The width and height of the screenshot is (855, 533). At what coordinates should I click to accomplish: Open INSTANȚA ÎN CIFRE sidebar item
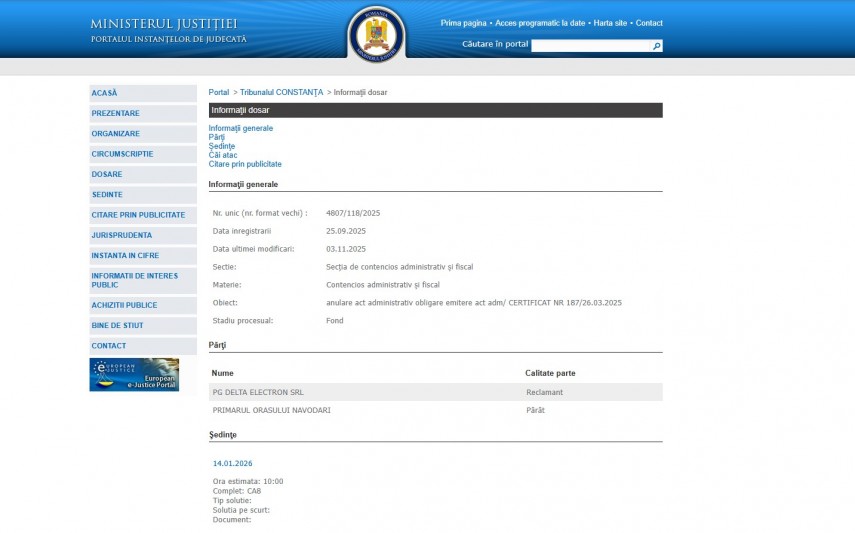(125, 255)
